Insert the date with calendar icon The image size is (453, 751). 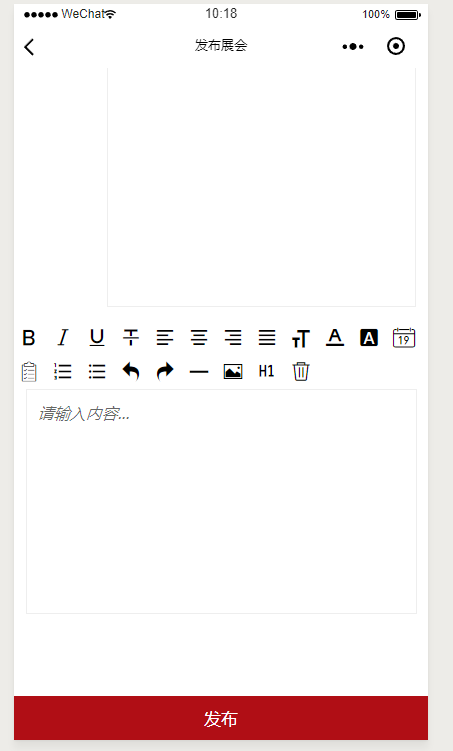(x=404, y=338)
